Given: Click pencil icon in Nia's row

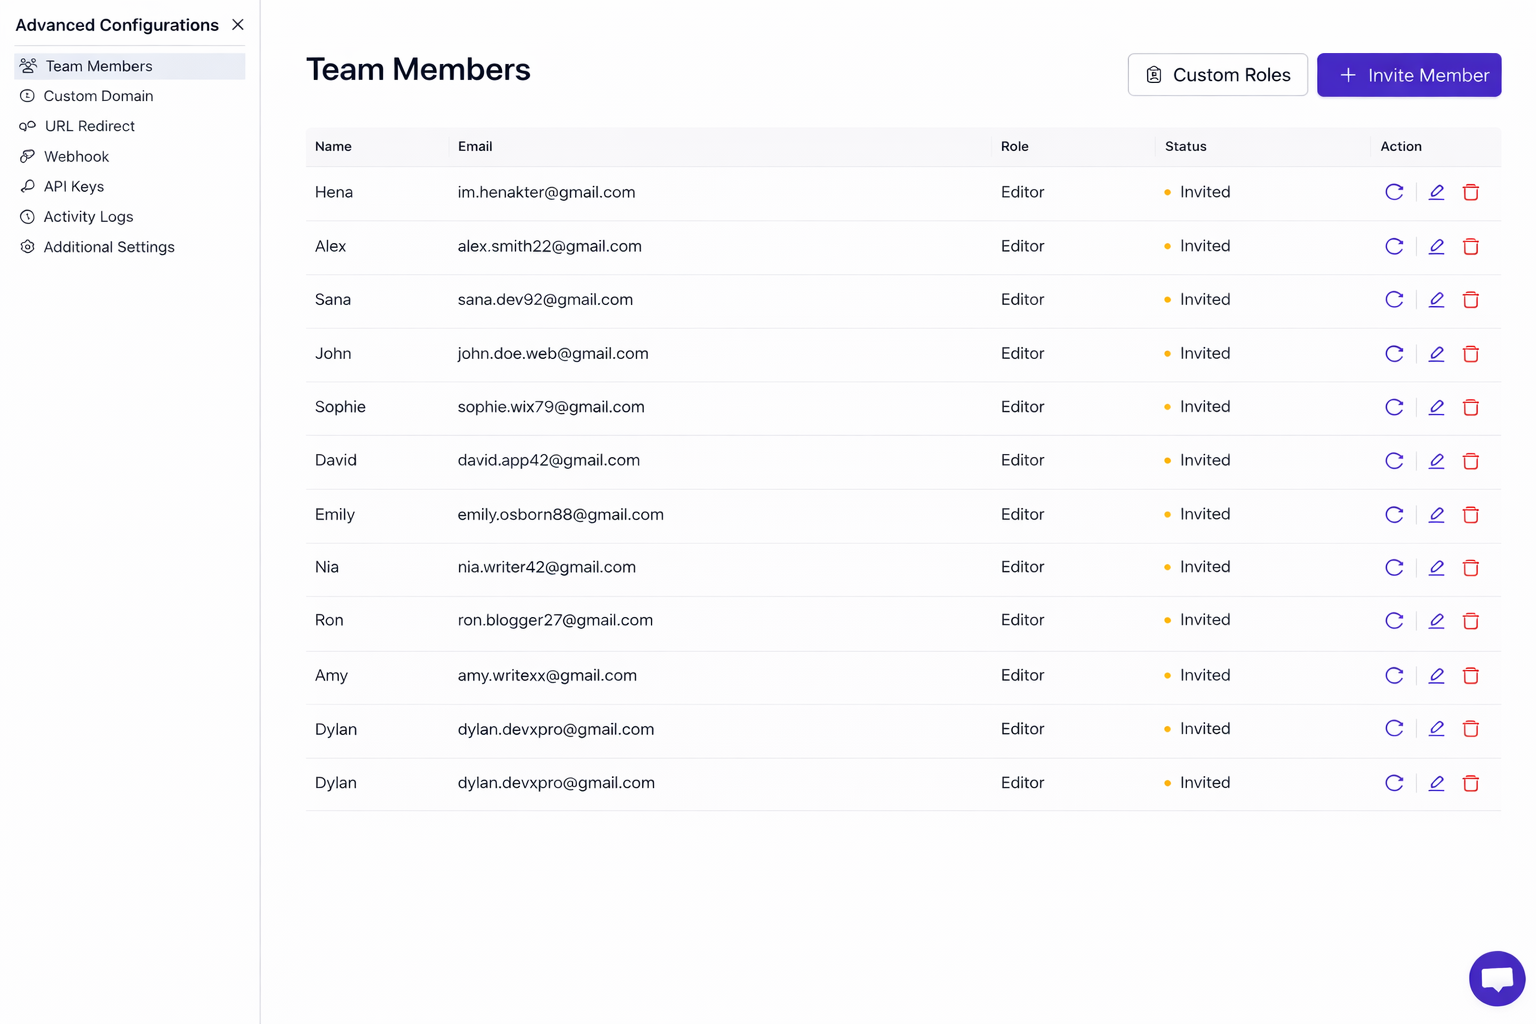Looking at the screenshot, I should coord(1436,568).
